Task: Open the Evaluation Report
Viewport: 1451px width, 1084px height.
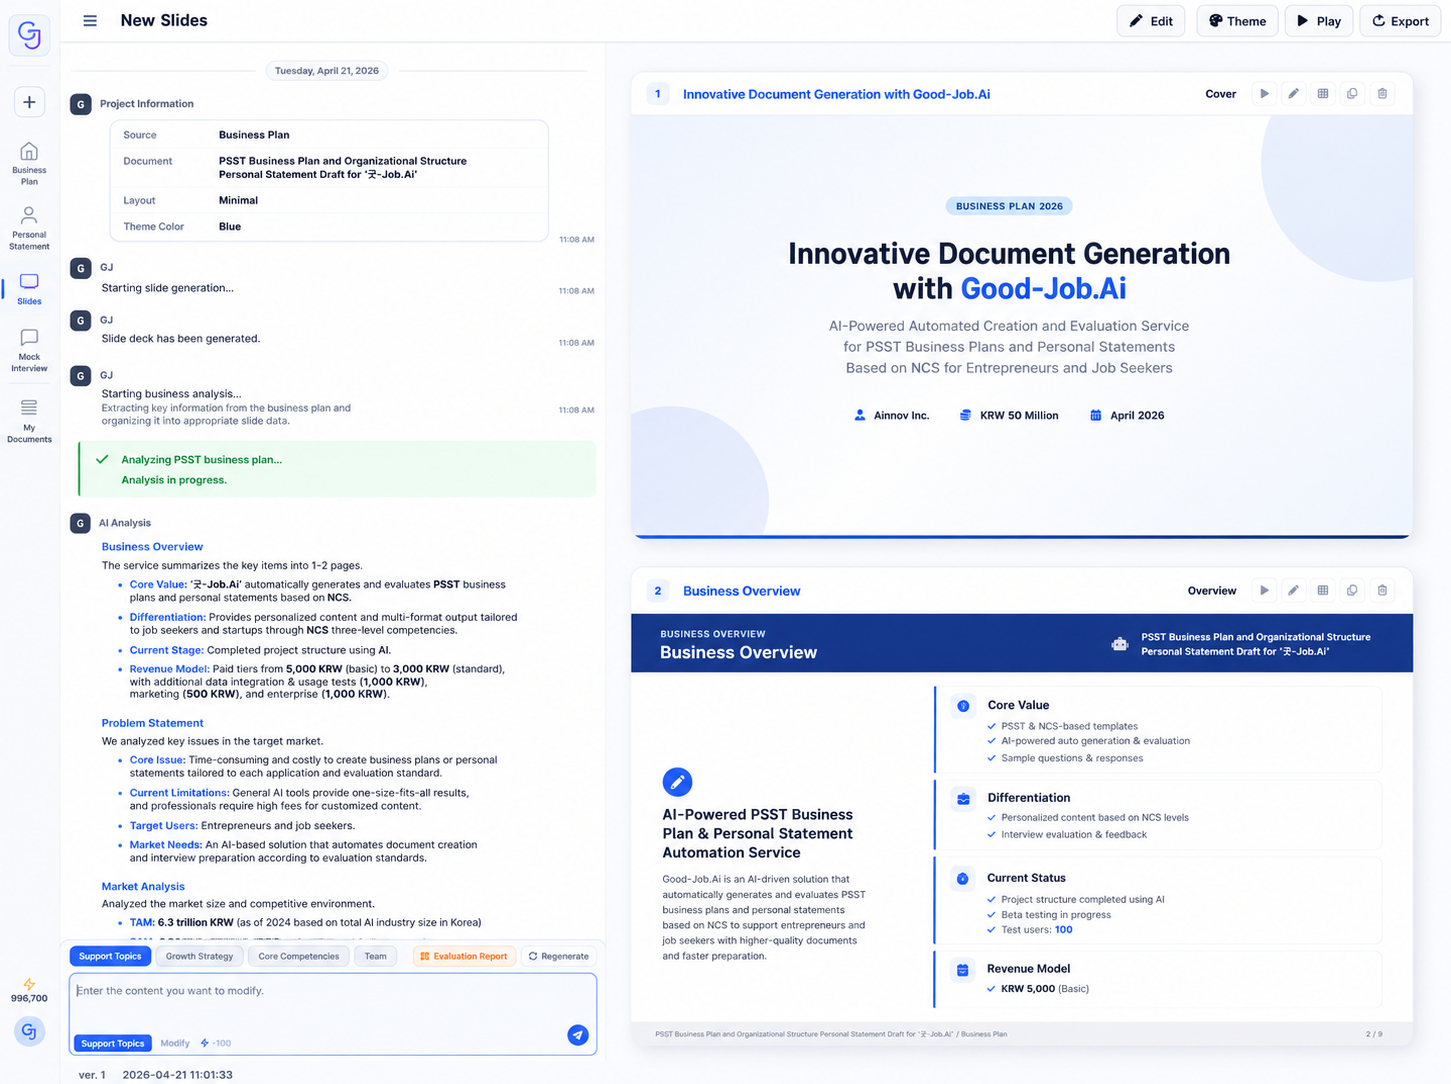Action: [x=464, y=956]
